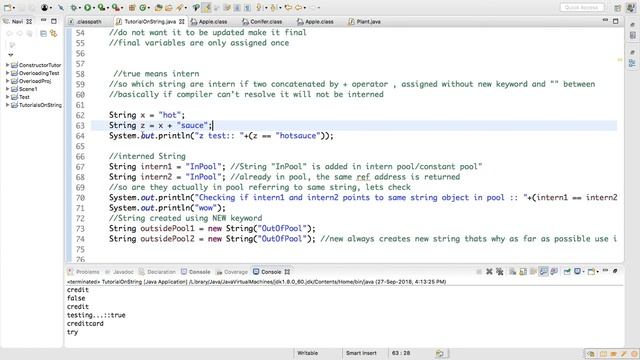Viewport: 640px width, 360px height.
Task: Click the Pin Console icon
Action: point(567,271)
